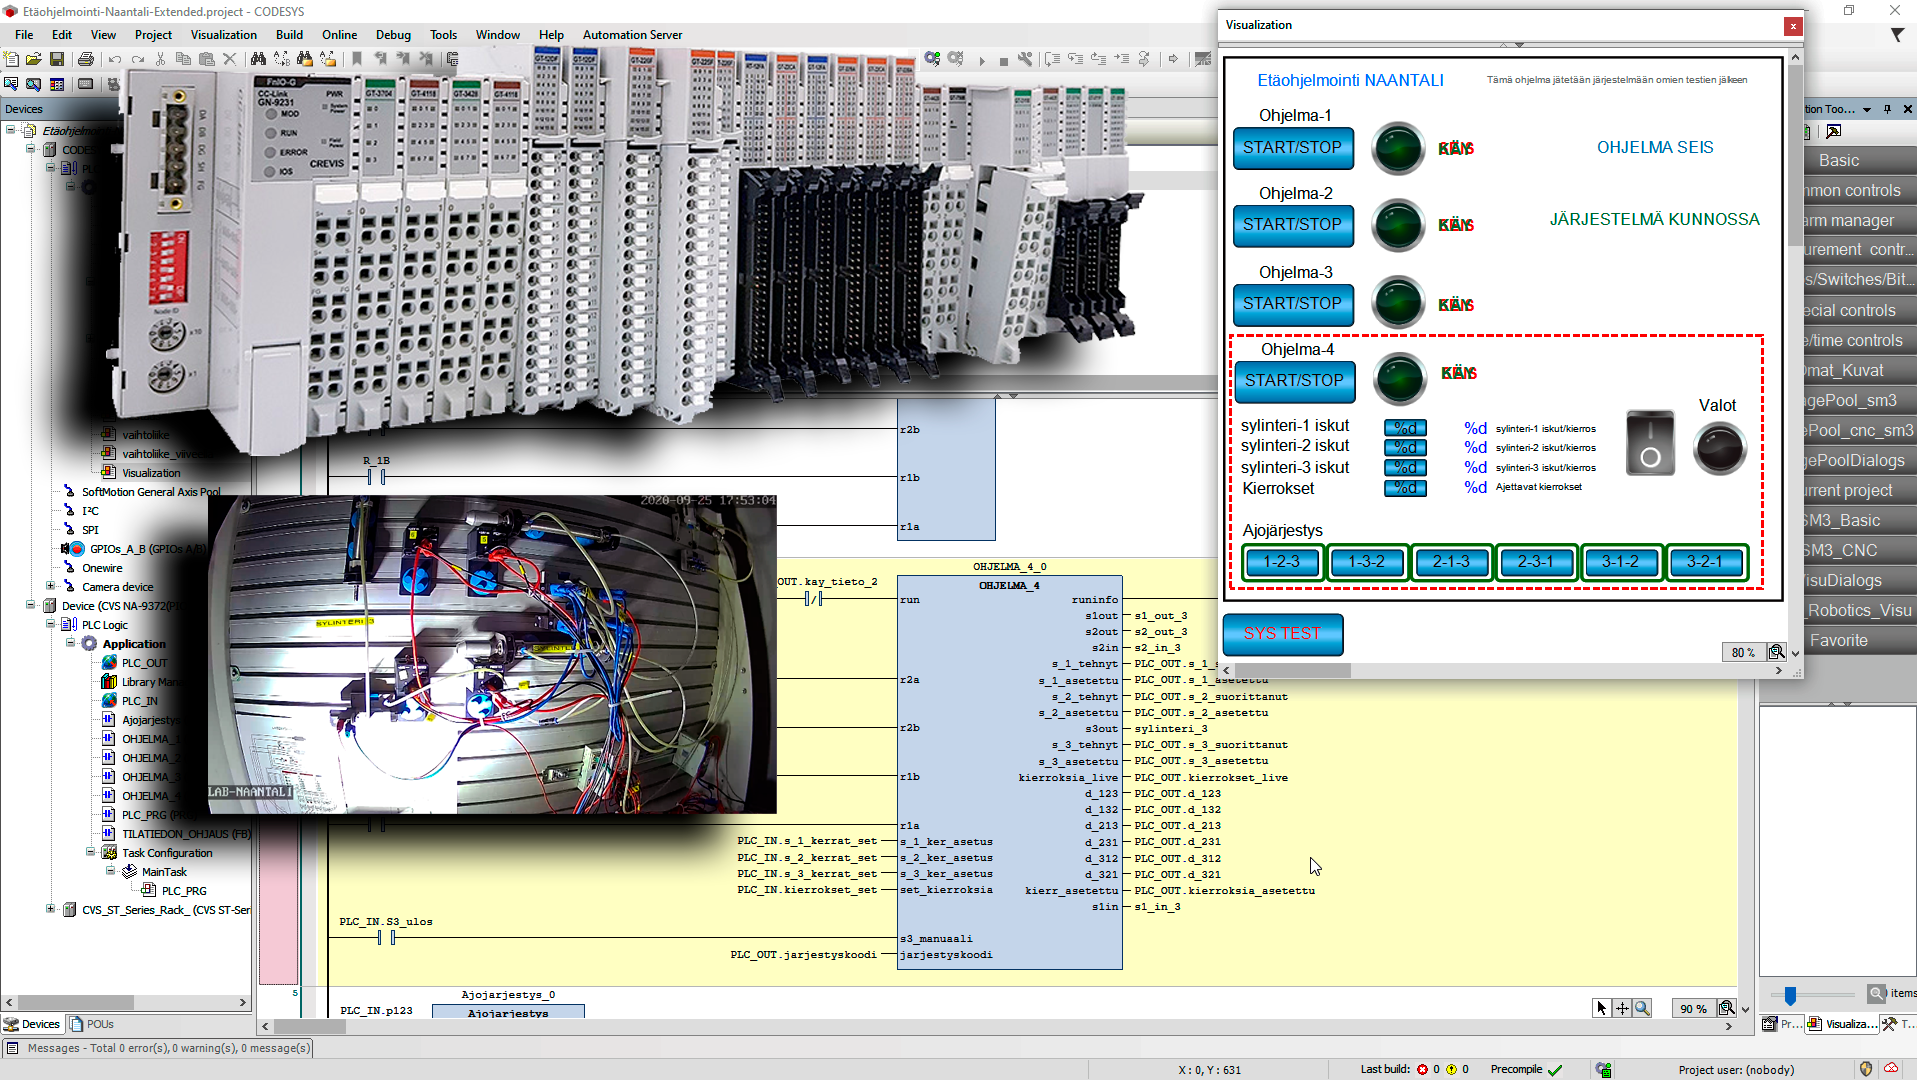
Task: Flip the Valot rocker light switch
Action: pos(1650,443)
